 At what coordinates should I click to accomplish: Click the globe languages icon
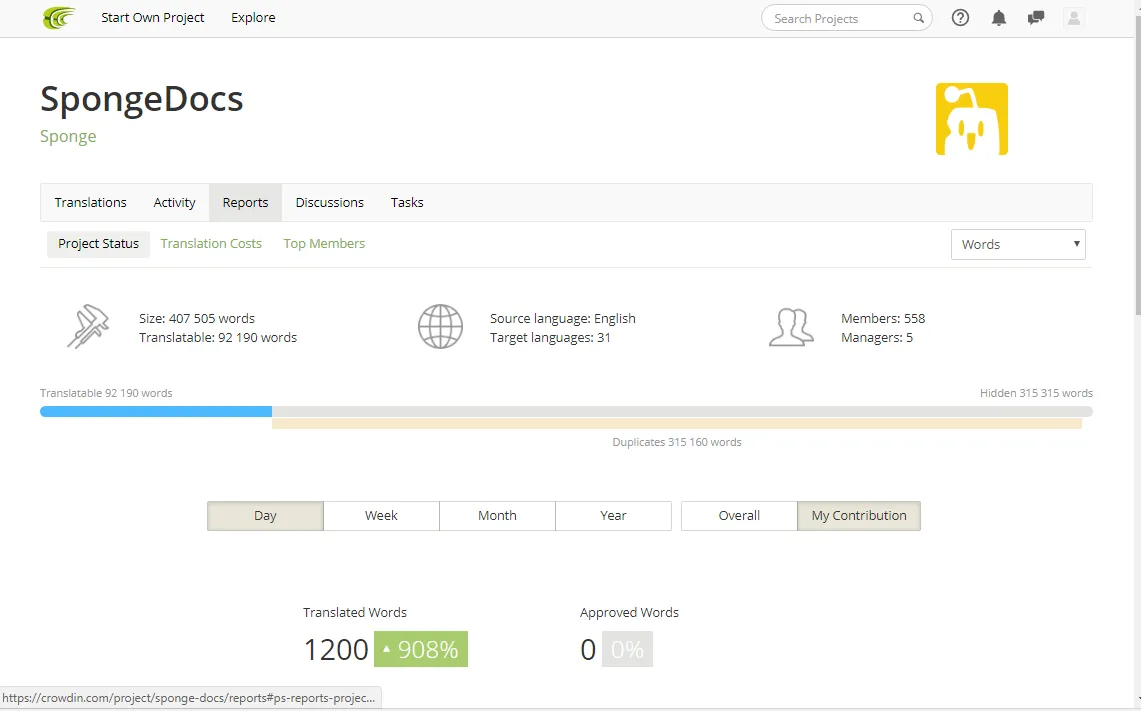coord(440,327)
